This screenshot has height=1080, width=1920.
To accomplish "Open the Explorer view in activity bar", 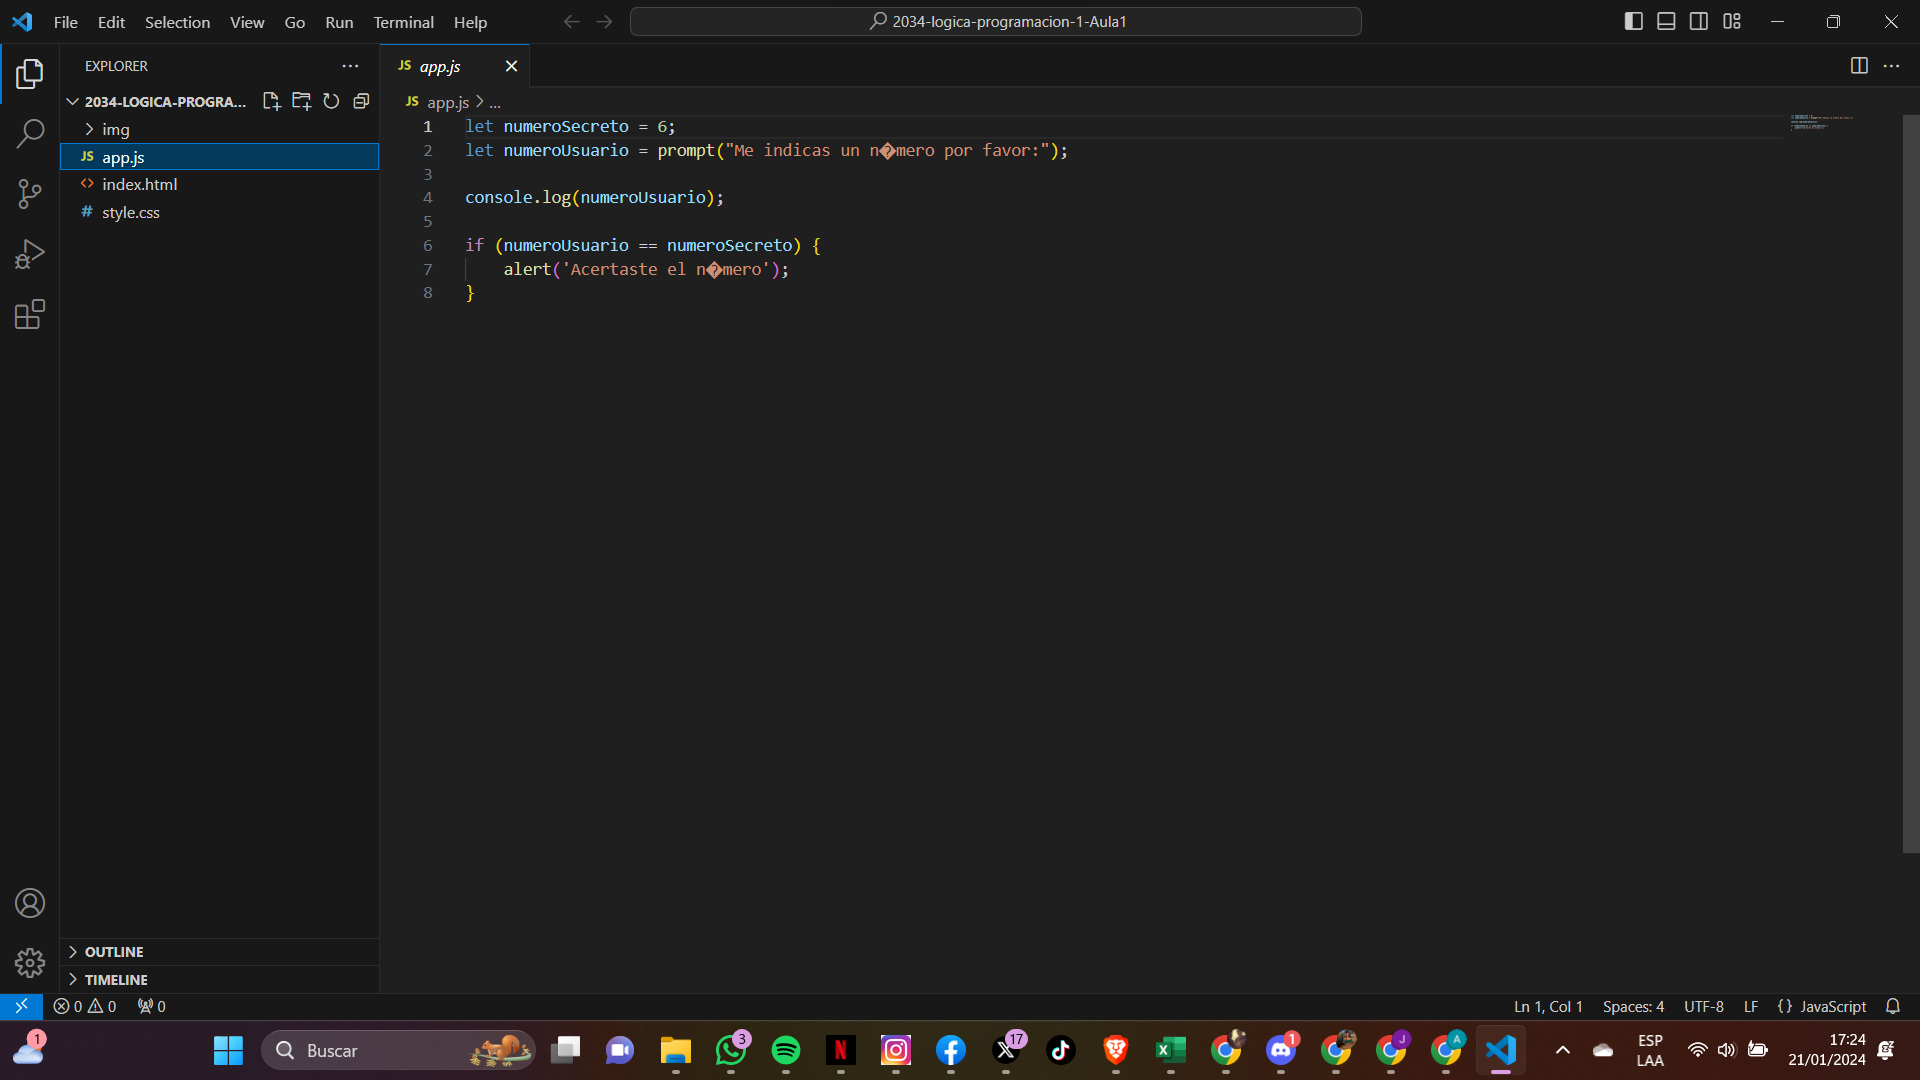I will pos(30,73).
